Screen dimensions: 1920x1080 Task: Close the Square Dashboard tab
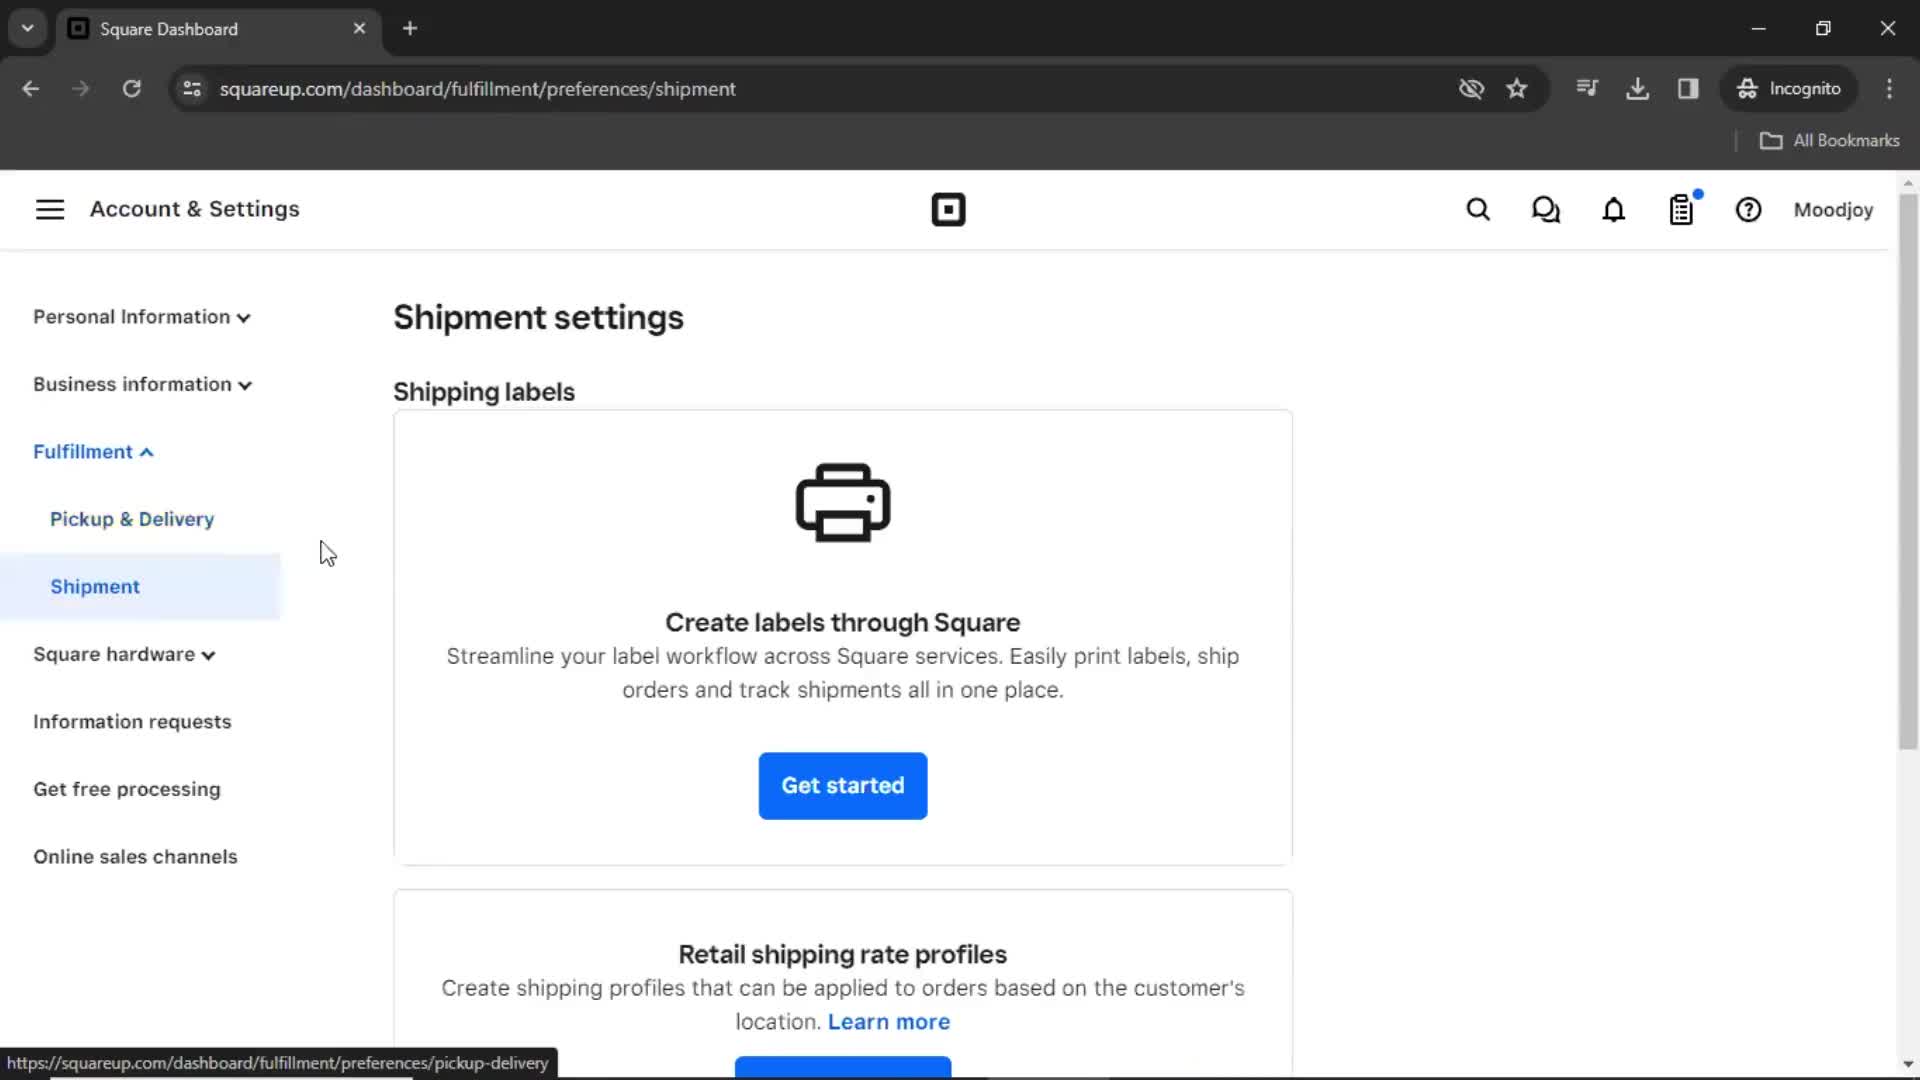[359, 28]
